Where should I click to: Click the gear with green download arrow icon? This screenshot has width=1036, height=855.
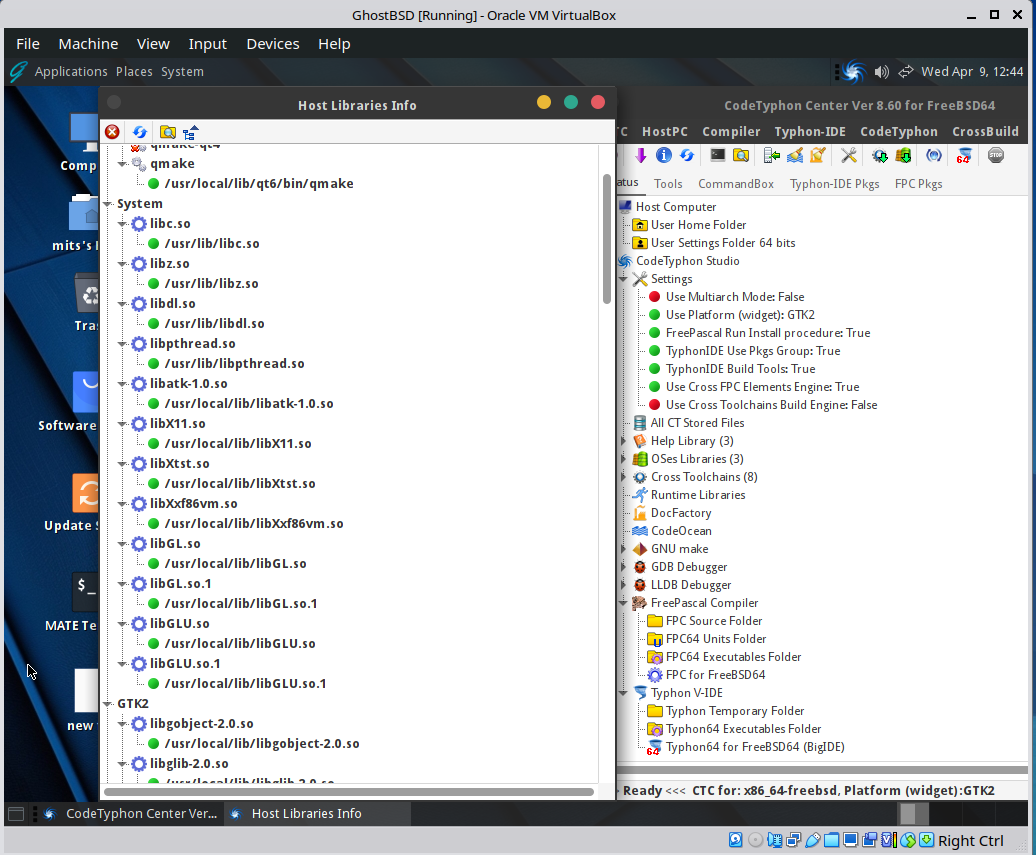coord(879,155)
